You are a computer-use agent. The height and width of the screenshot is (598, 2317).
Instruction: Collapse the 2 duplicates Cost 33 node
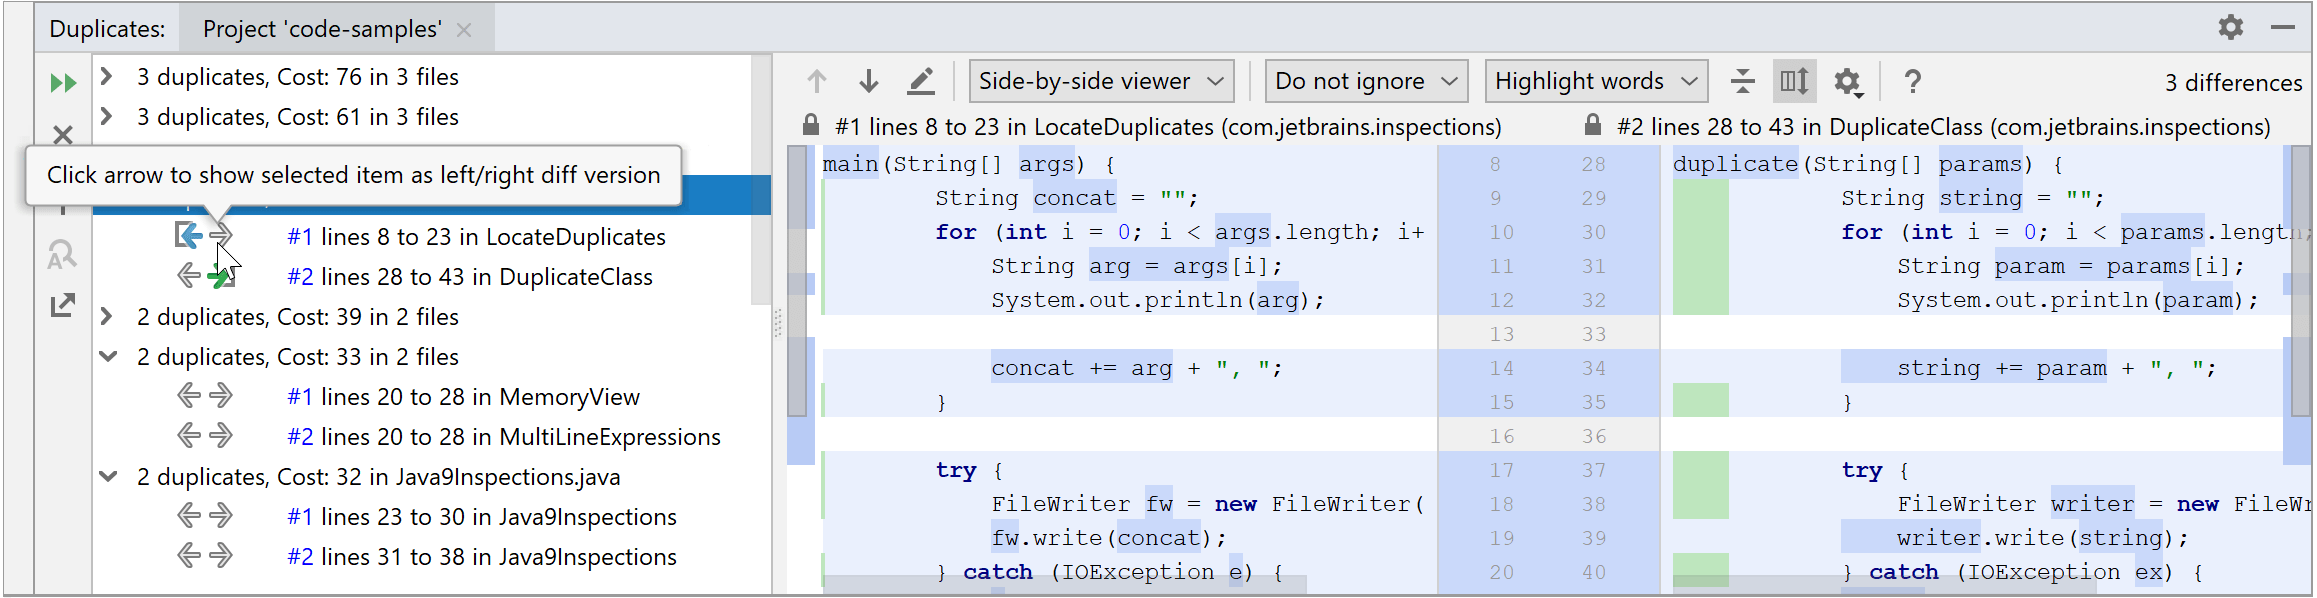108,357
